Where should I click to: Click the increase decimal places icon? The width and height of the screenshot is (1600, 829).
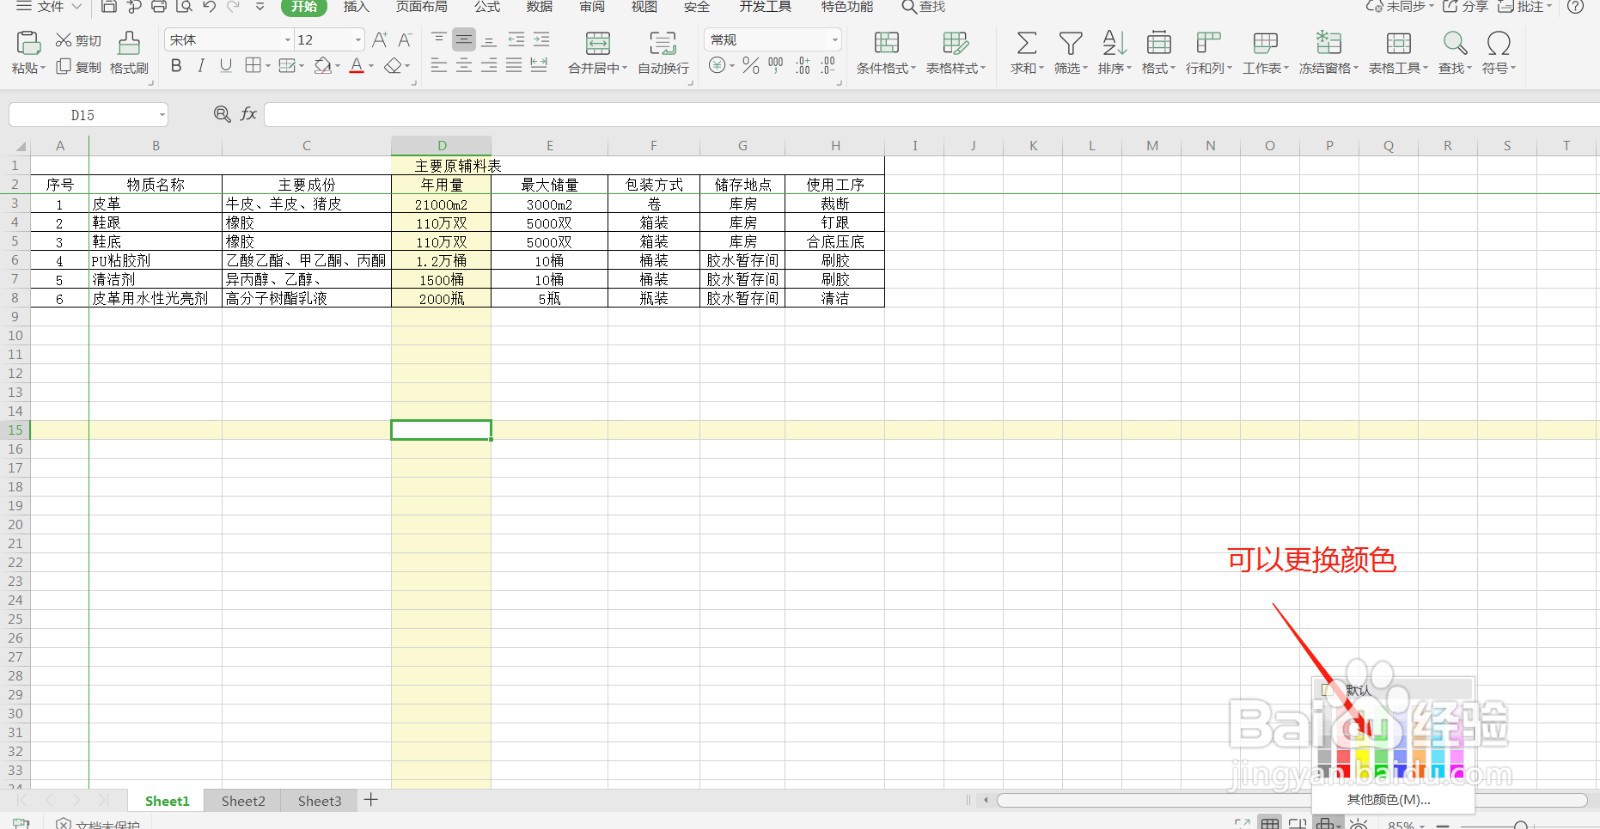(803, 66)
